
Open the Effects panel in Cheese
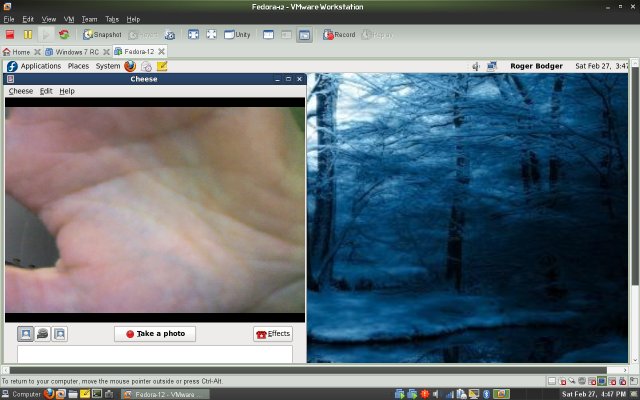pyautogui.click(x=273, y=334)
